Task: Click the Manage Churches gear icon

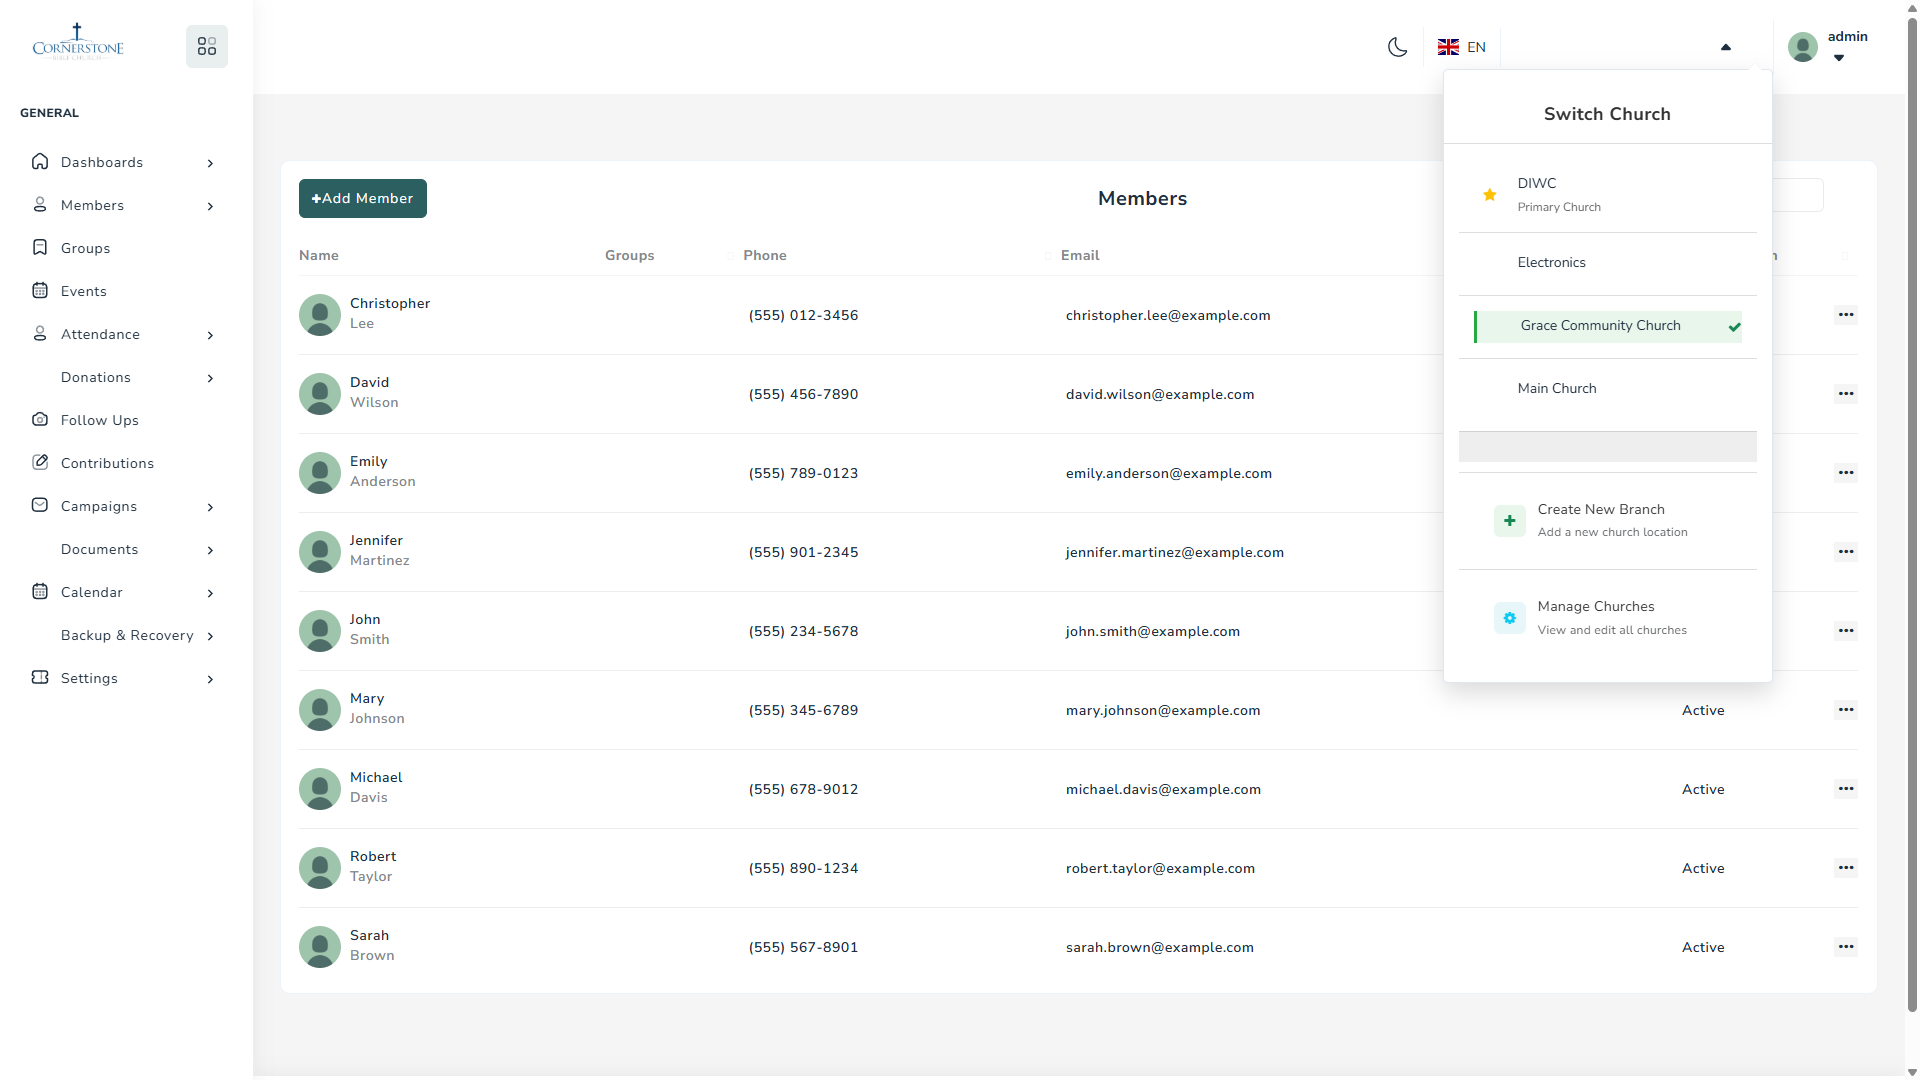Action: click(x=1509, y=618)
